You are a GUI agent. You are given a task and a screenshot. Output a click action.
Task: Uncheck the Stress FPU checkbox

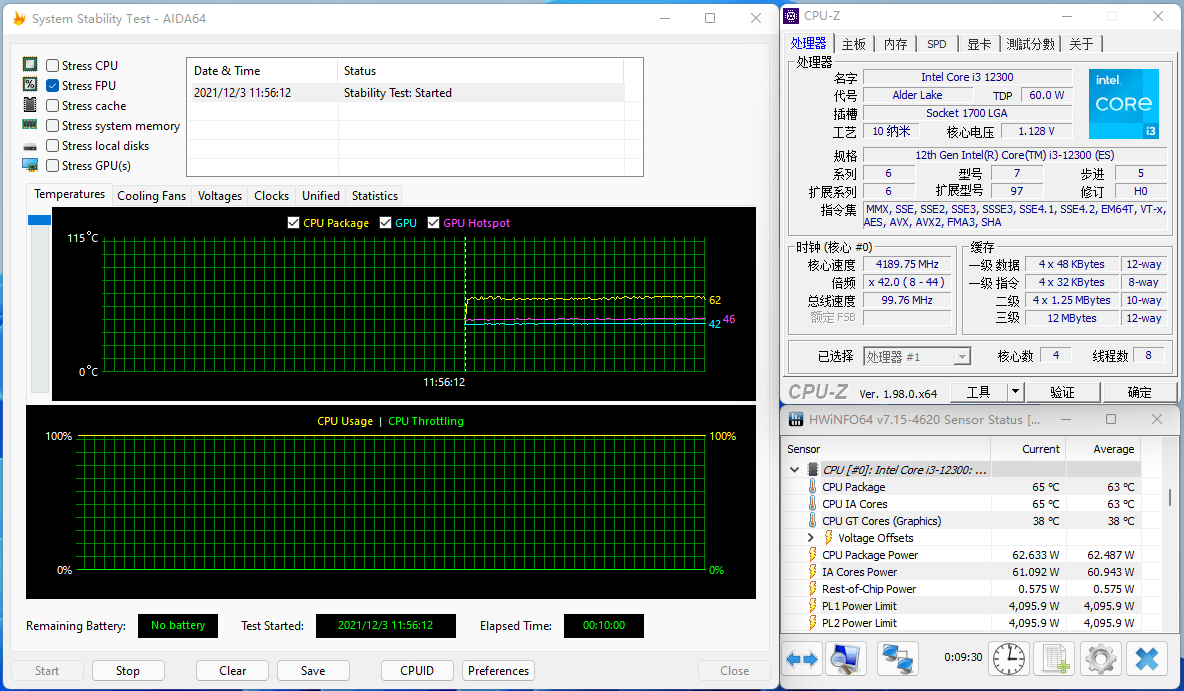click(x=53, y=86)
